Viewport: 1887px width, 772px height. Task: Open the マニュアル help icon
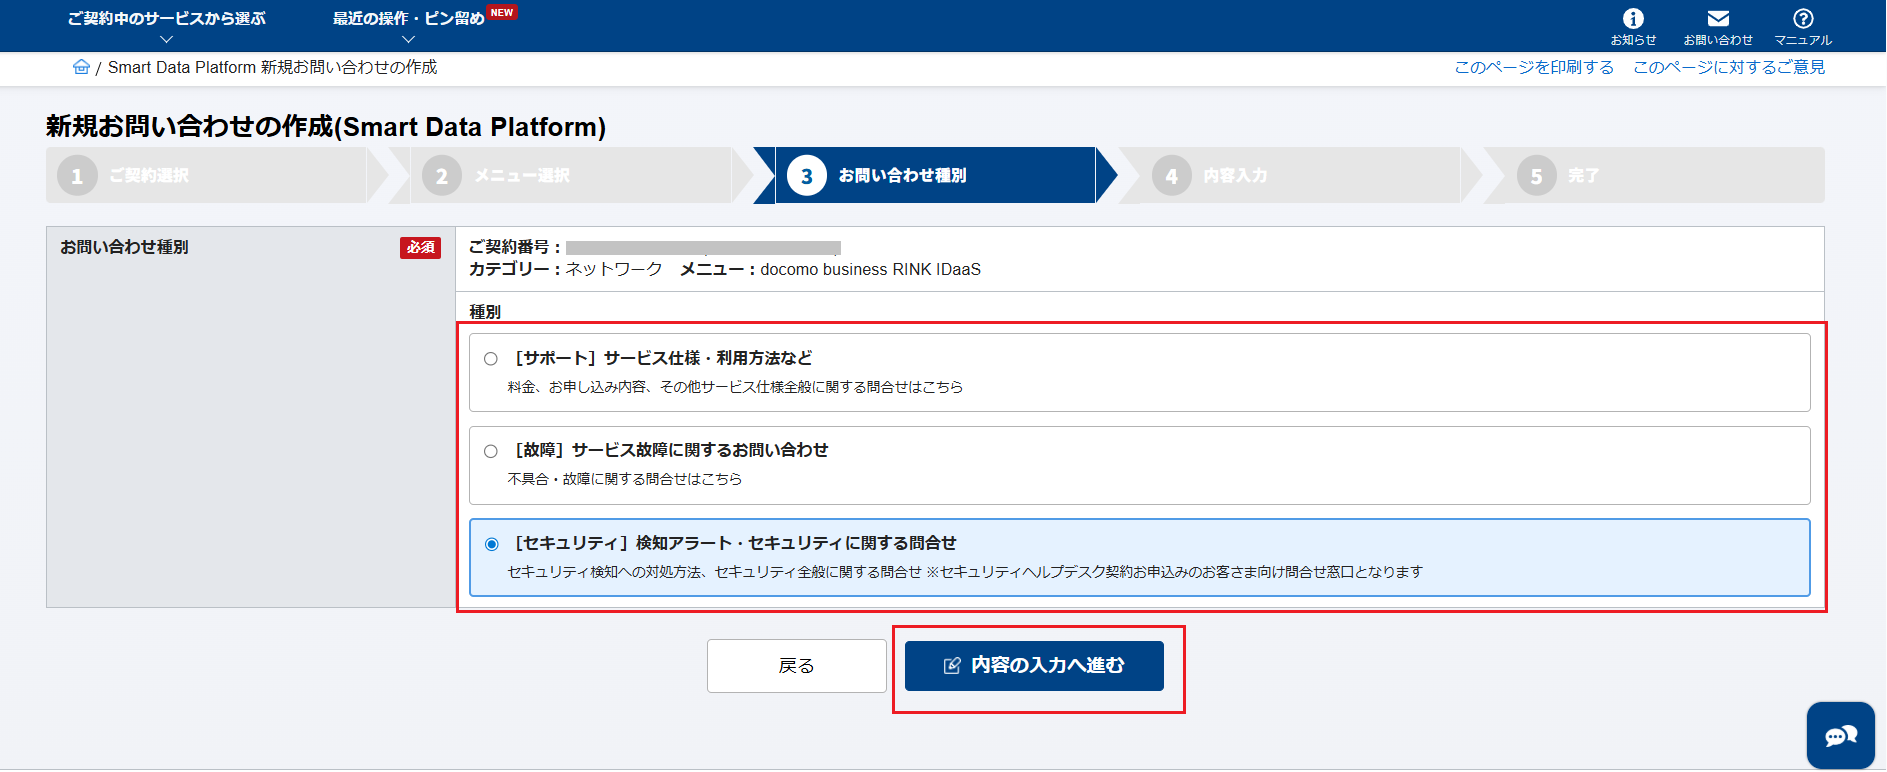tap(1802, 19)
